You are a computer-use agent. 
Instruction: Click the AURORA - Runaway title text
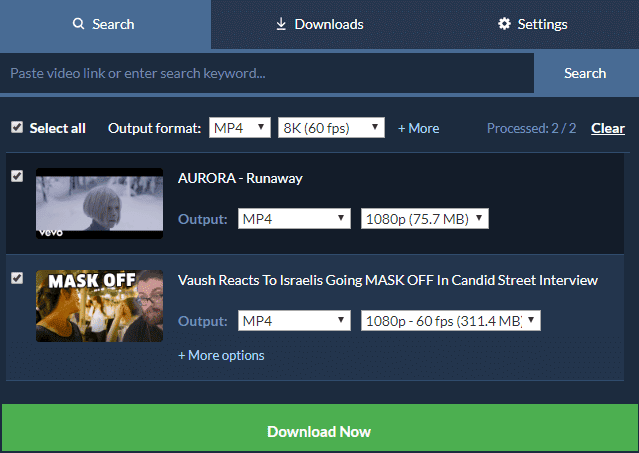pyautogui.click(x=240, y=178)
